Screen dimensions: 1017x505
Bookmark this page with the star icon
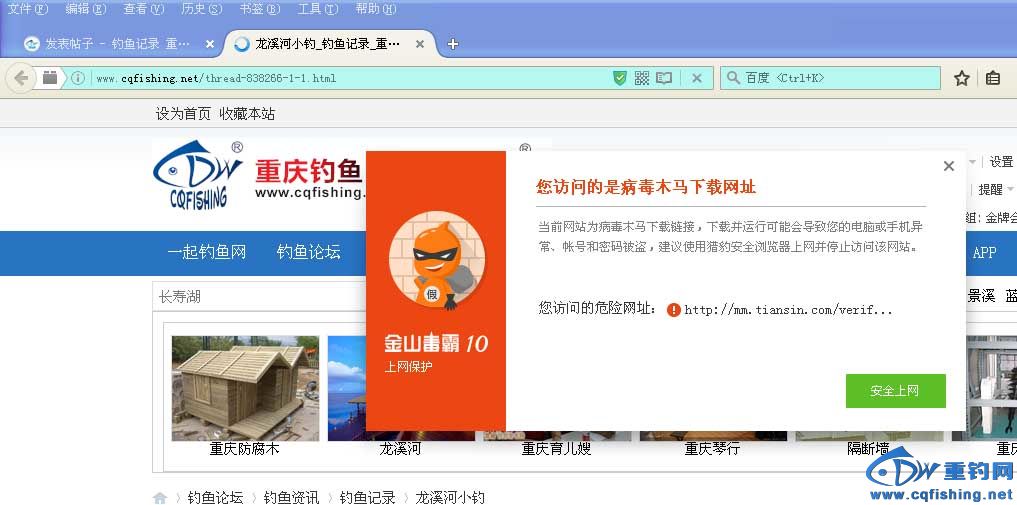962,78
